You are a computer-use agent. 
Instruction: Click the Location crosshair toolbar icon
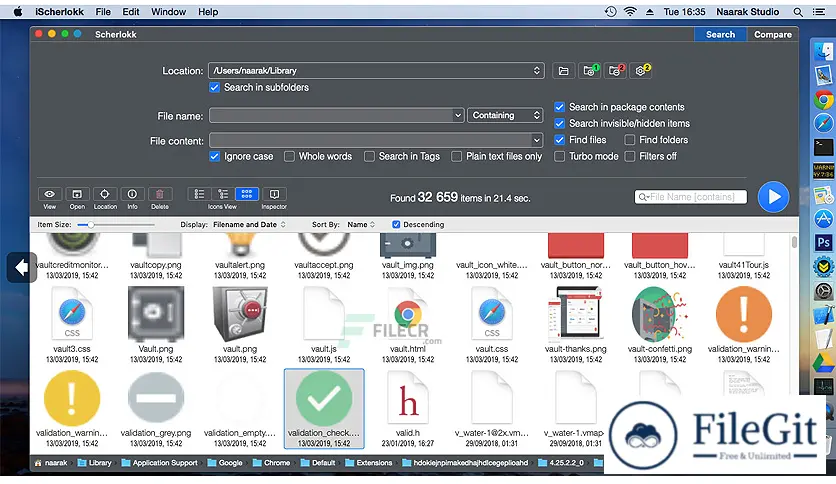click(x=105, y=194)
